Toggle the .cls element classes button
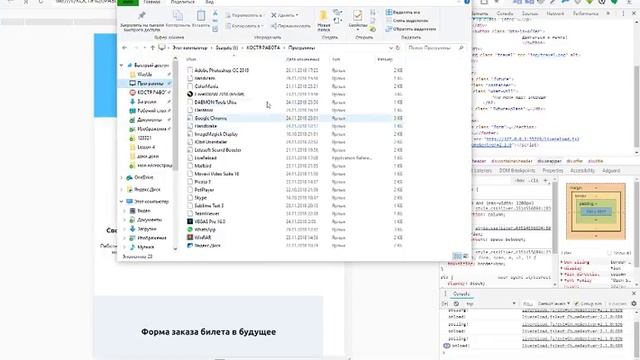This screenshot has width=640, height=360. pos(534,180)
